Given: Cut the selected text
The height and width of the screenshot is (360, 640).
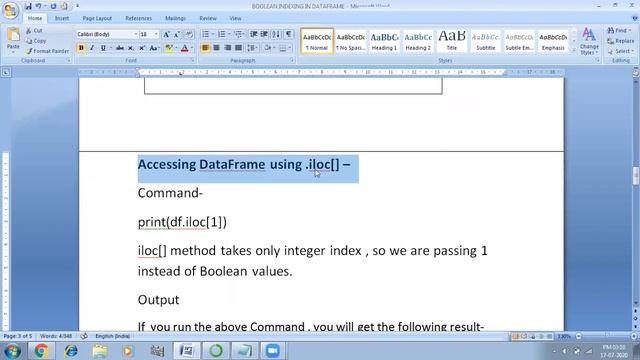Looking at the screenshot, I should [x=34, y=31].
